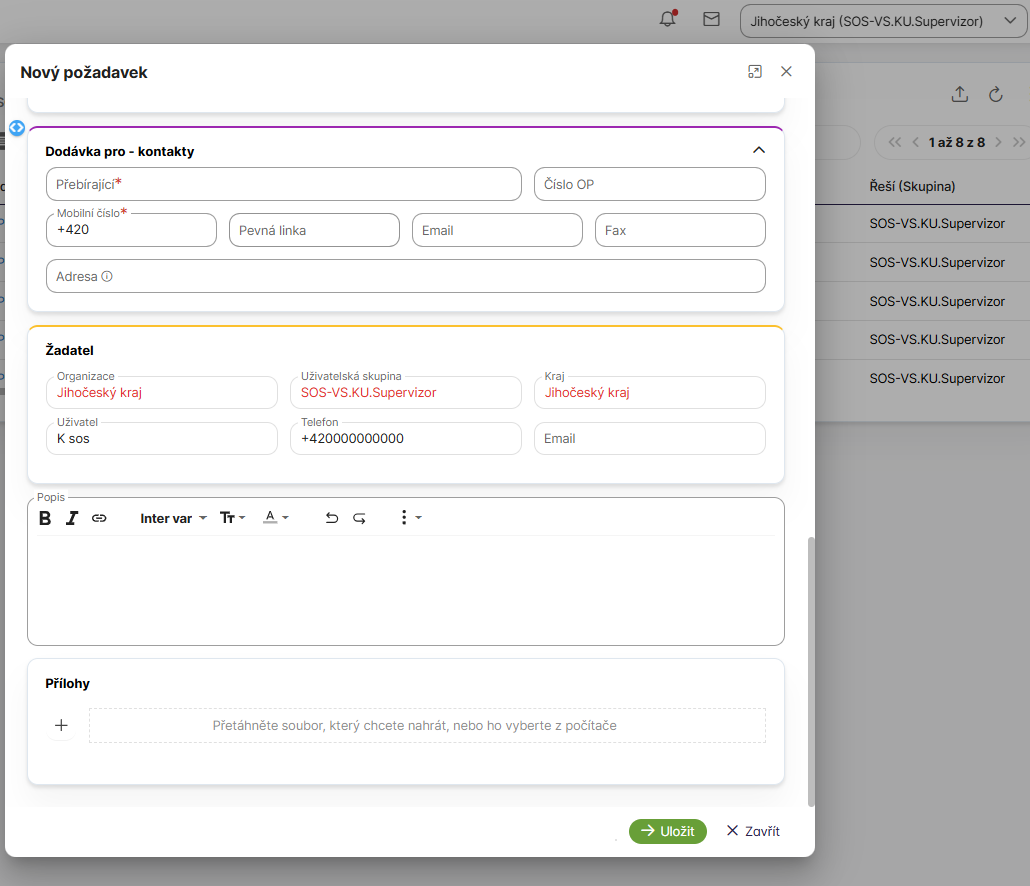Image resolution: width=1030 pixels, height=886 pixels.
Task: Click the Bold formatting icon
Action: pyautogui.click(x=45, y=518)
